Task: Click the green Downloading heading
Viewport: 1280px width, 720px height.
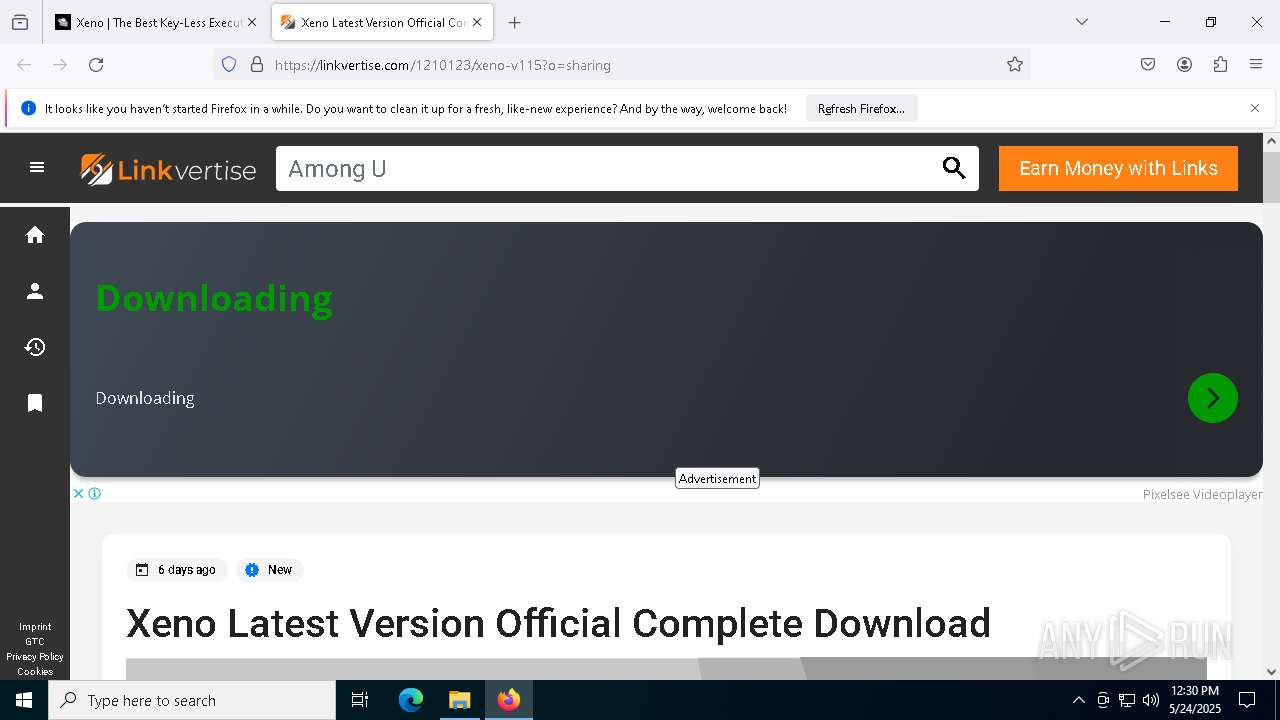Action: [214, 298]
